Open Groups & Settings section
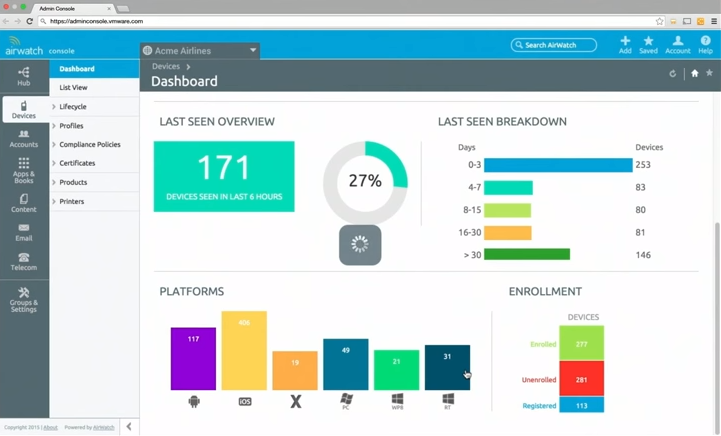721x436 pixels. pos(23,300)
